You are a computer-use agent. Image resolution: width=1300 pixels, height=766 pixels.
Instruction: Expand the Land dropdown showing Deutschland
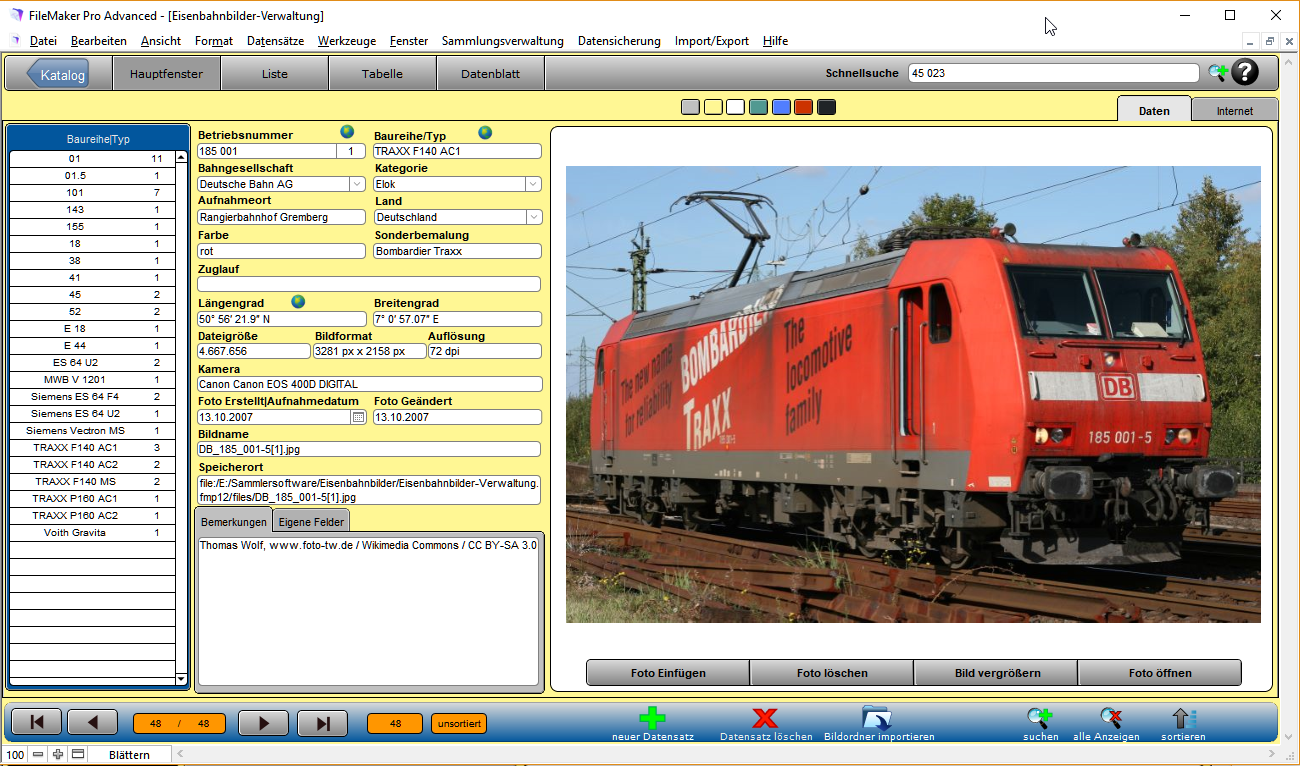pyautogui.click(x=533, y=217)
